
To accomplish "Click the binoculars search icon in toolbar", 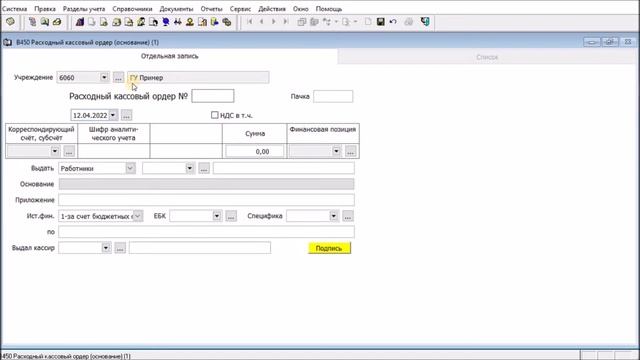I will (x=178, y=22).
